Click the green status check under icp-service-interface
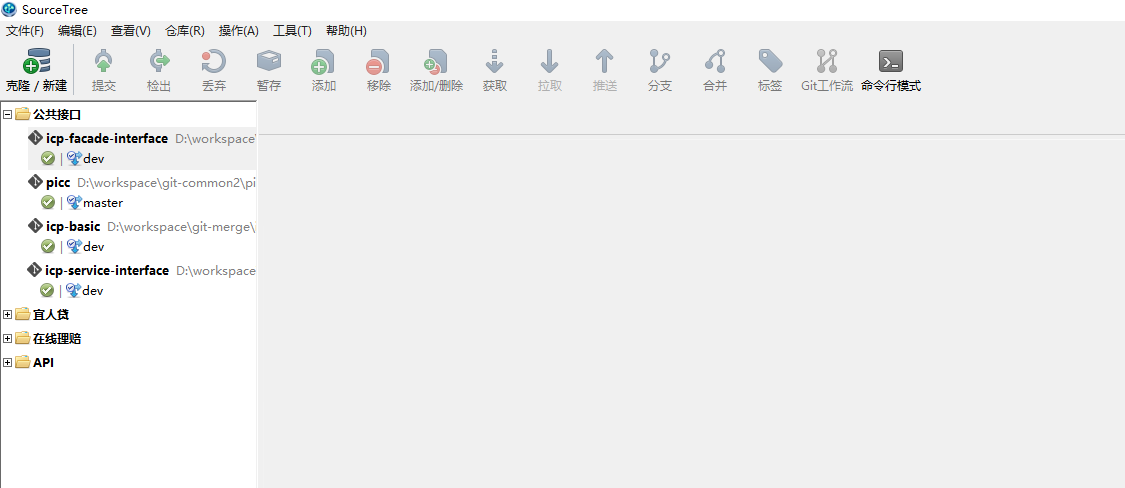 [48, 291]
